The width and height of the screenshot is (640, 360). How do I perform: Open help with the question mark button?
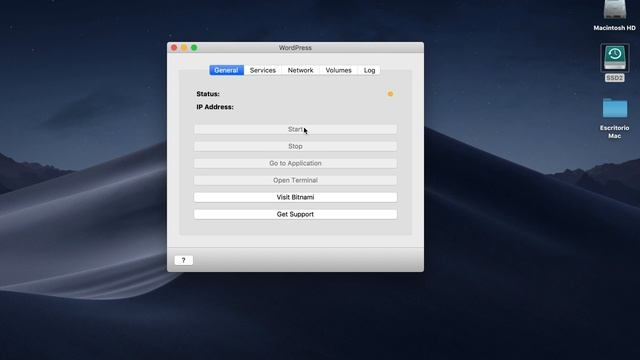183,260
